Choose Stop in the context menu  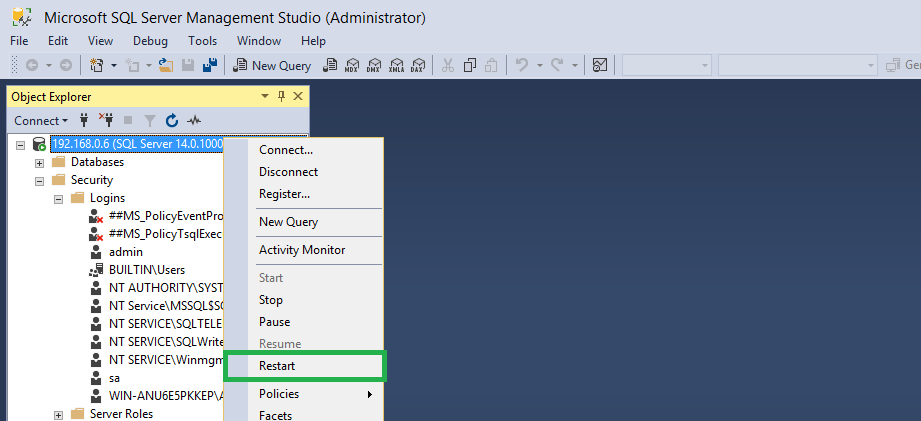click(304, 300)
